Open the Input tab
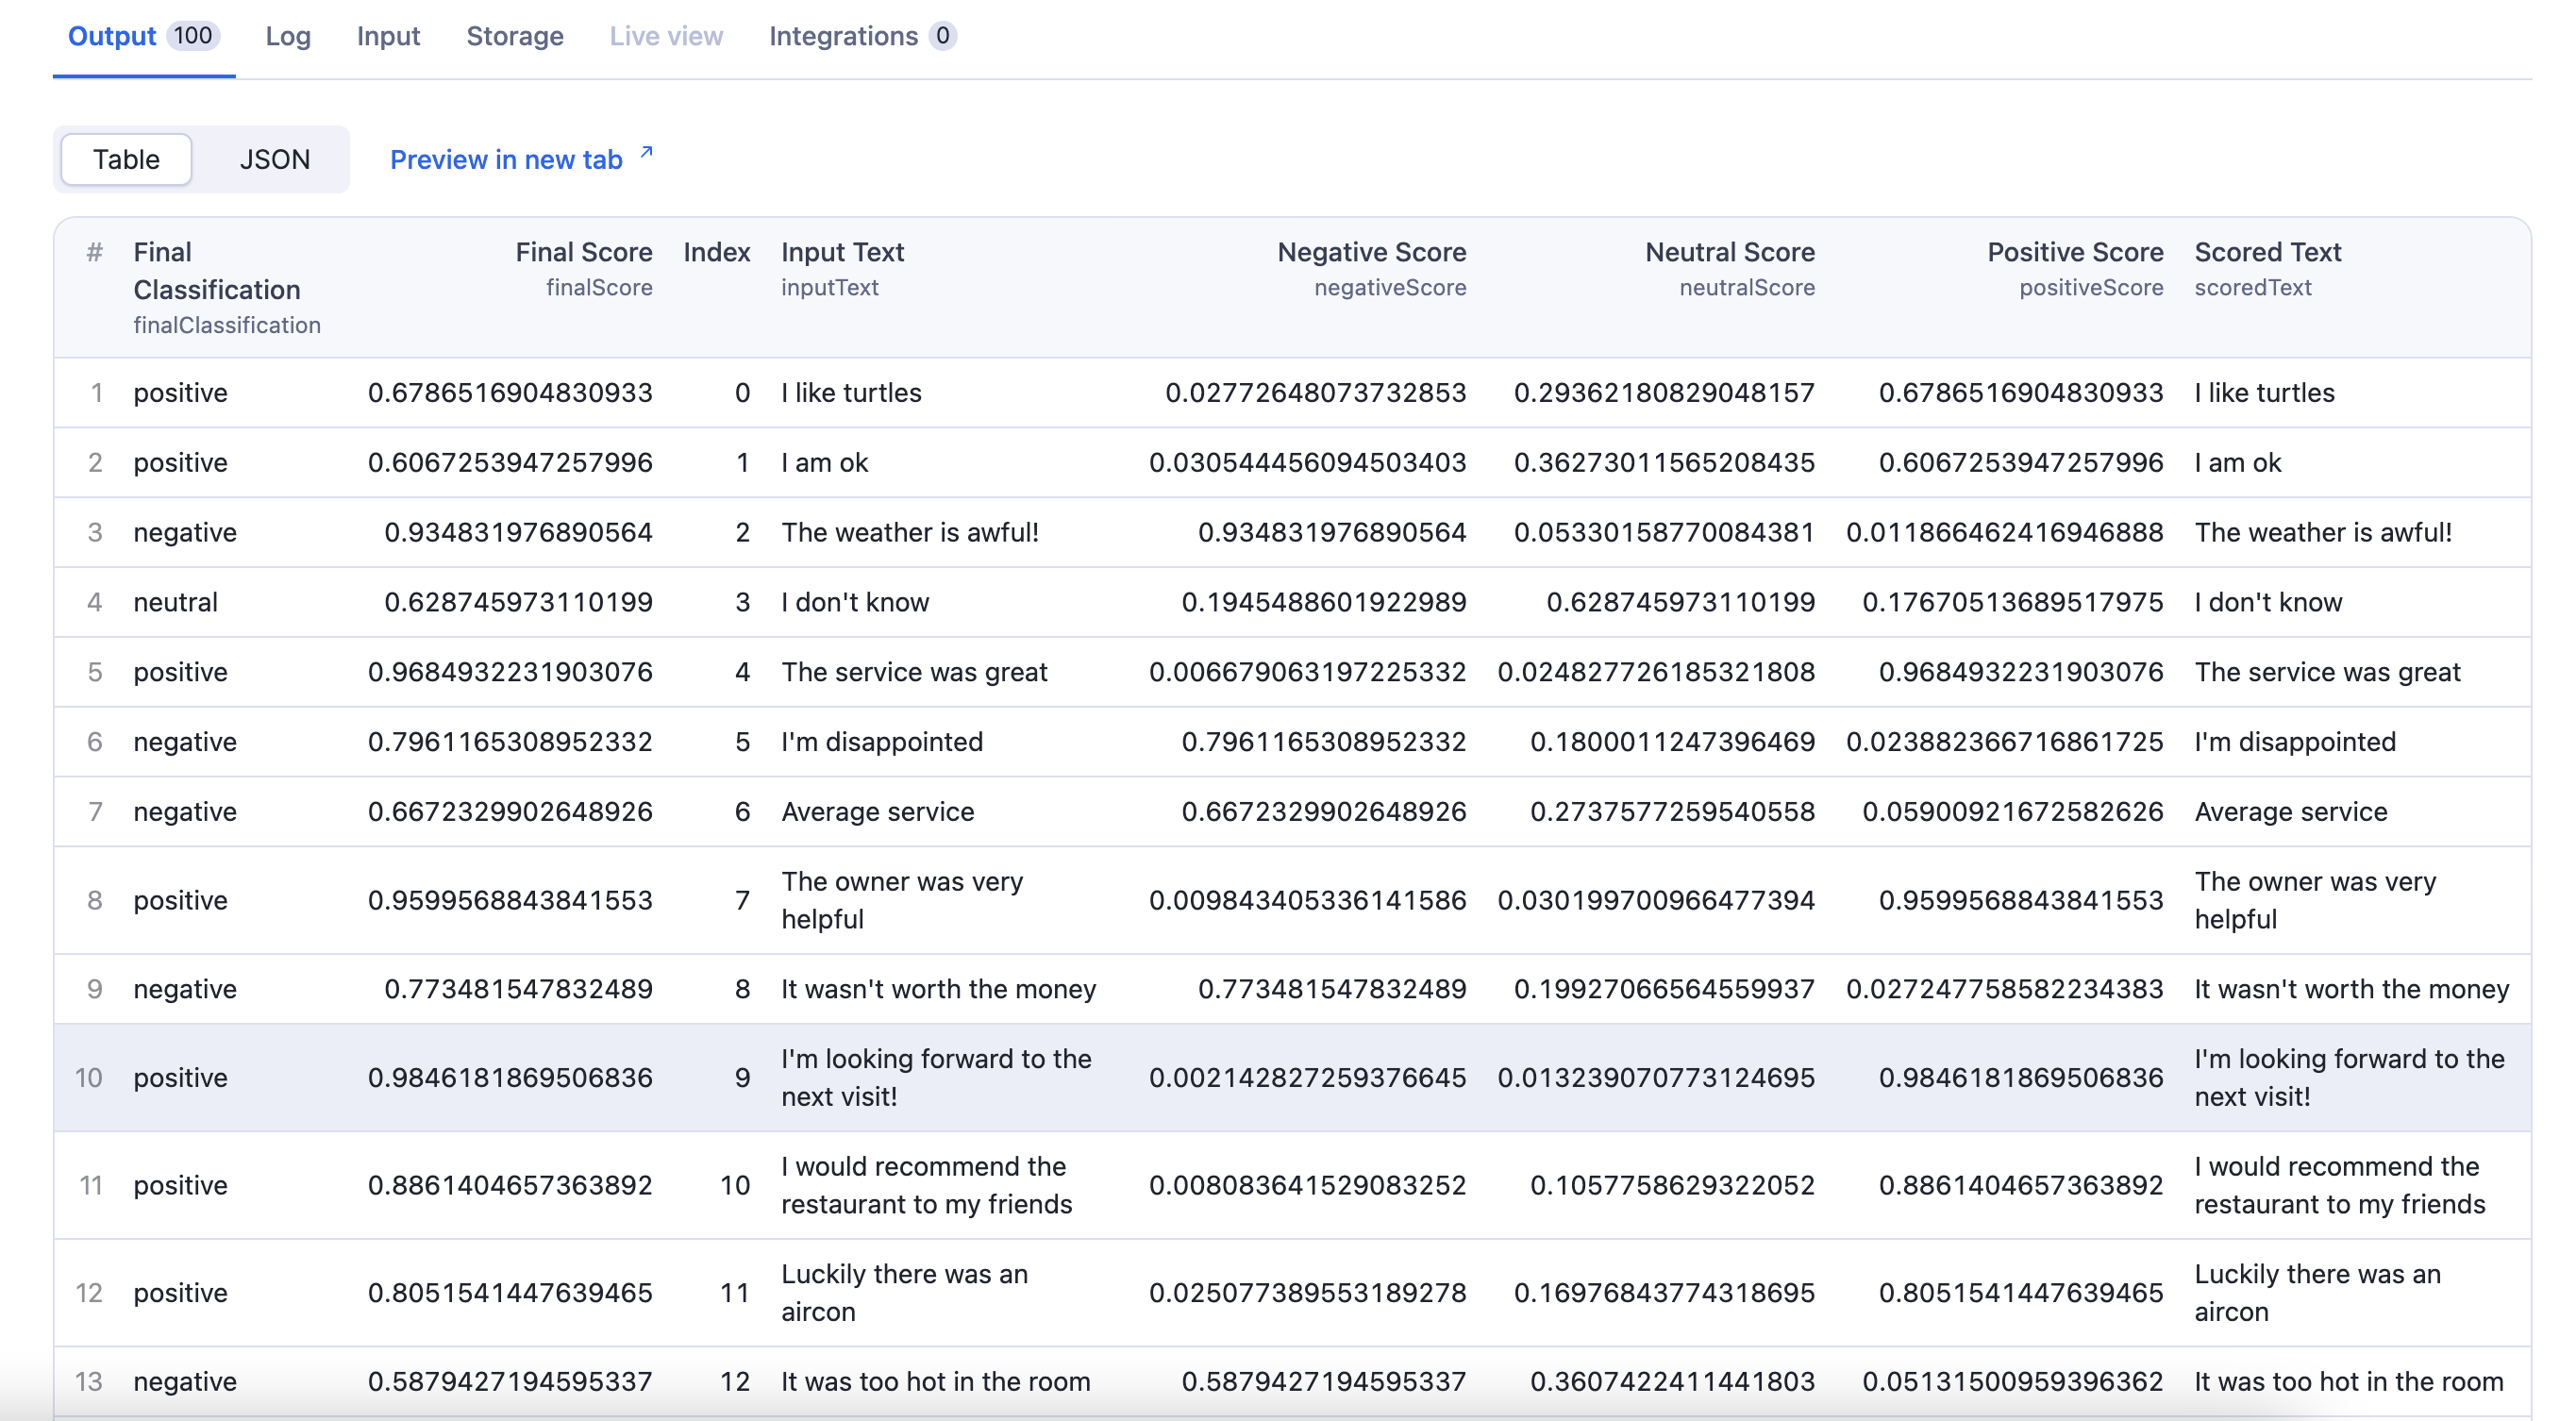2576x1421 pixels. pos(388,36)
